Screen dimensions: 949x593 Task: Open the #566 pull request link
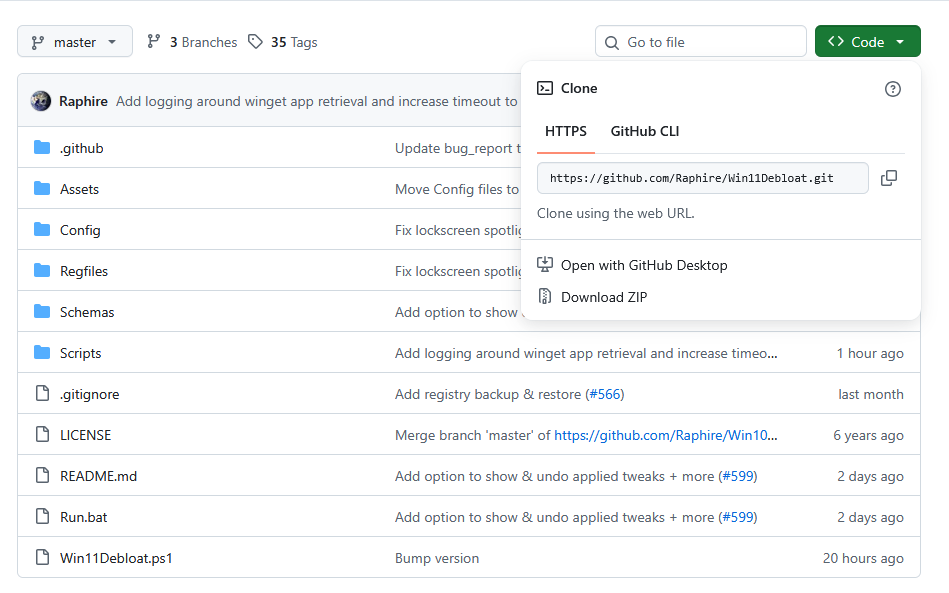(605, 395)
